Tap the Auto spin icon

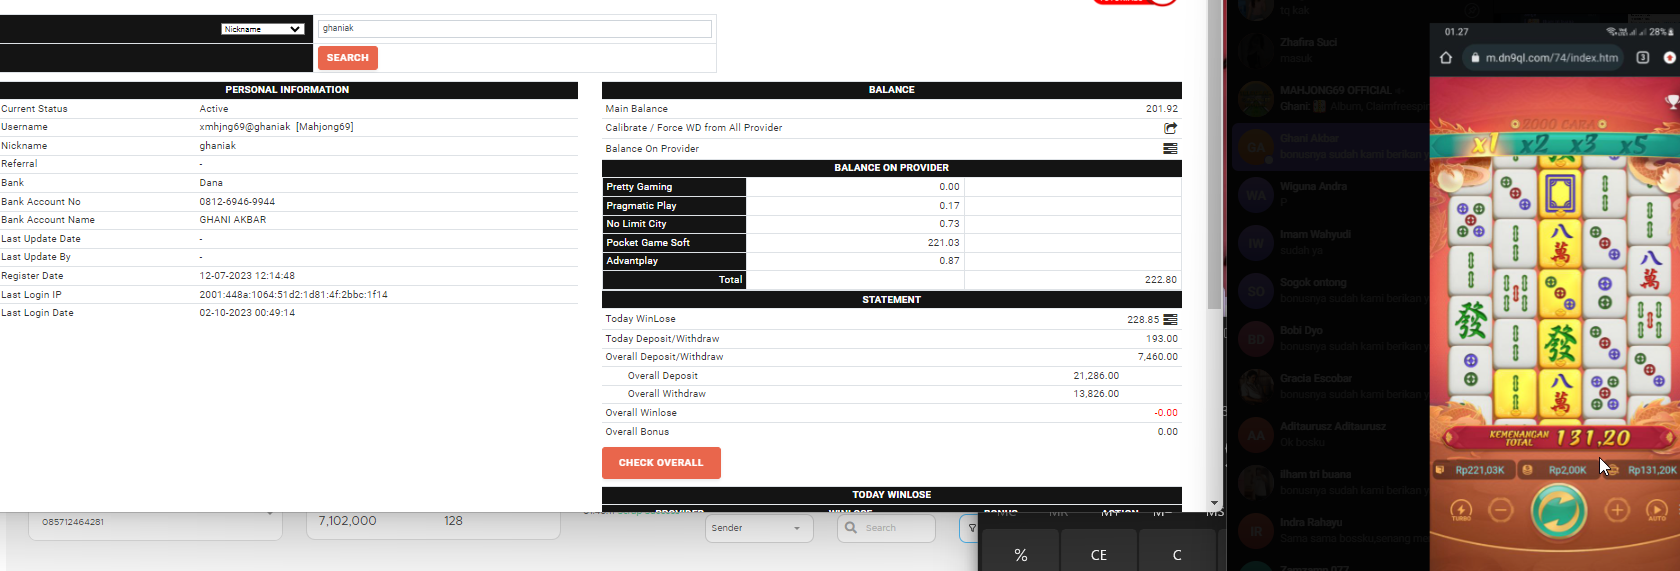tap(1656, 511)
